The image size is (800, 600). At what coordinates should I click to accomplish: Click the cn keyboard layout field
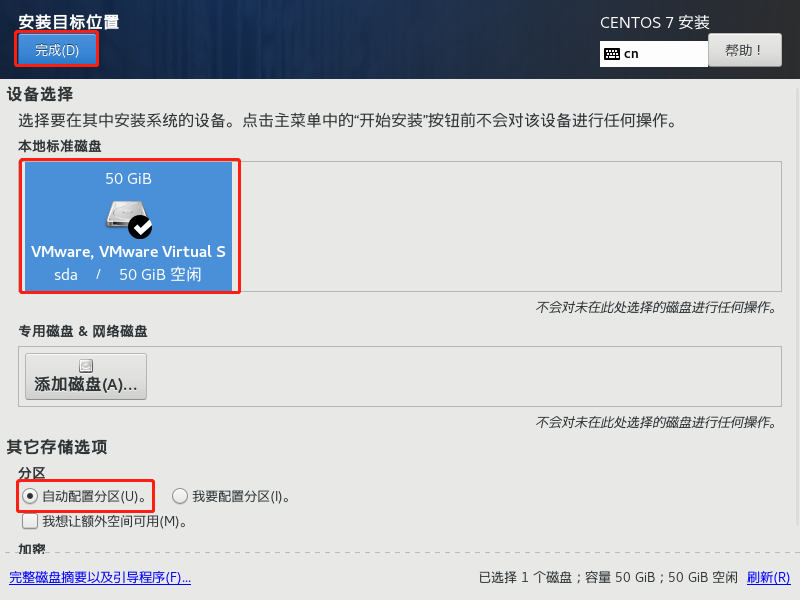654,54
